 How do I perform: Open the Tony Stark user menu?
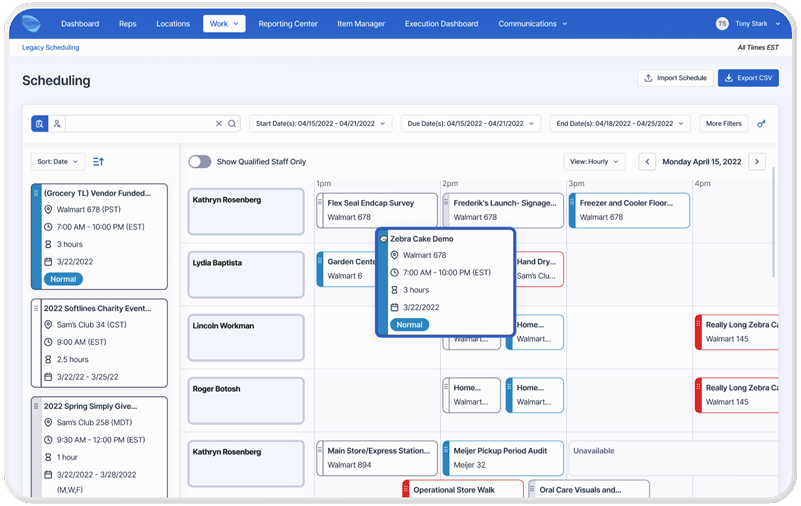point(750,24)
